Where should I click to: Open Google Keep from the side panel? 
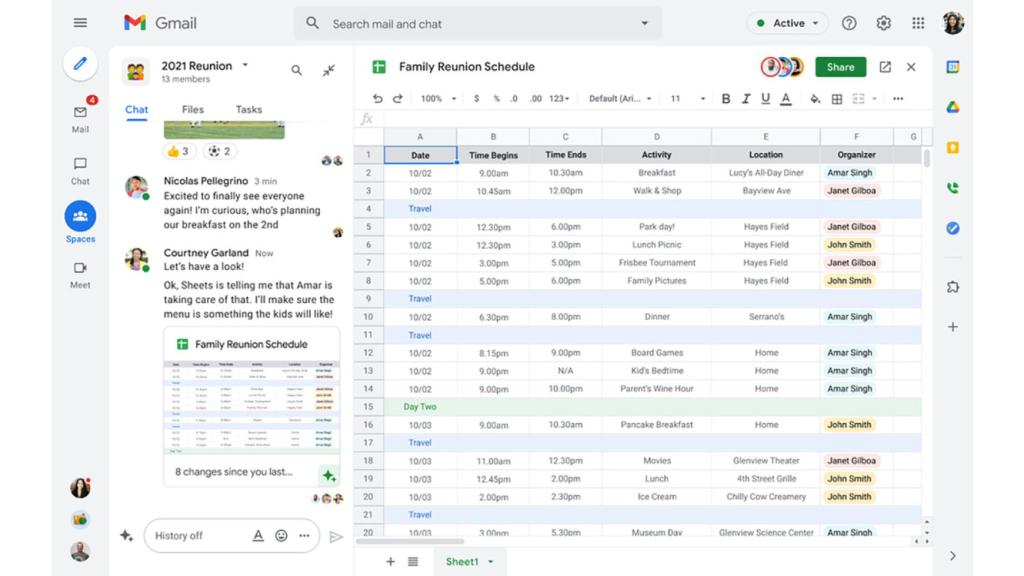click(952, 146)
